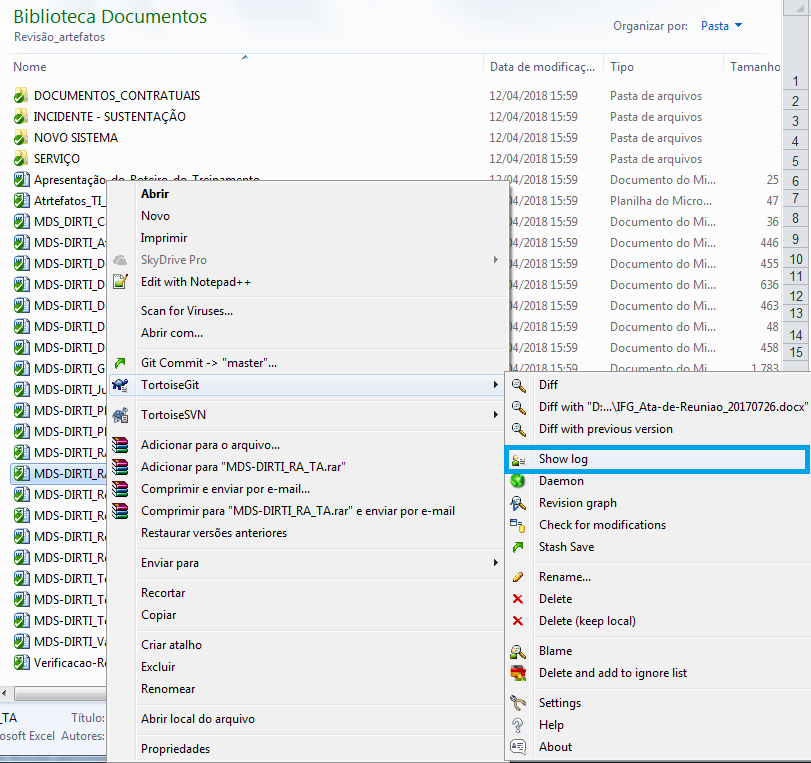Click the Check for modifications icon
Viewport: 811px width, 763px height.
click(x=518, y=525)
